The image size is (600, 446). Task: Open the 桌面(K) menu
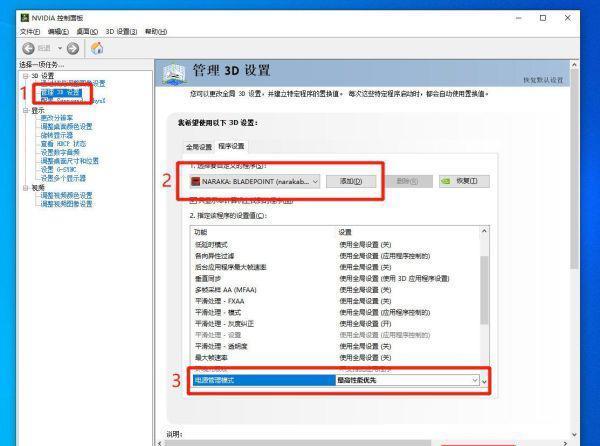87,31
